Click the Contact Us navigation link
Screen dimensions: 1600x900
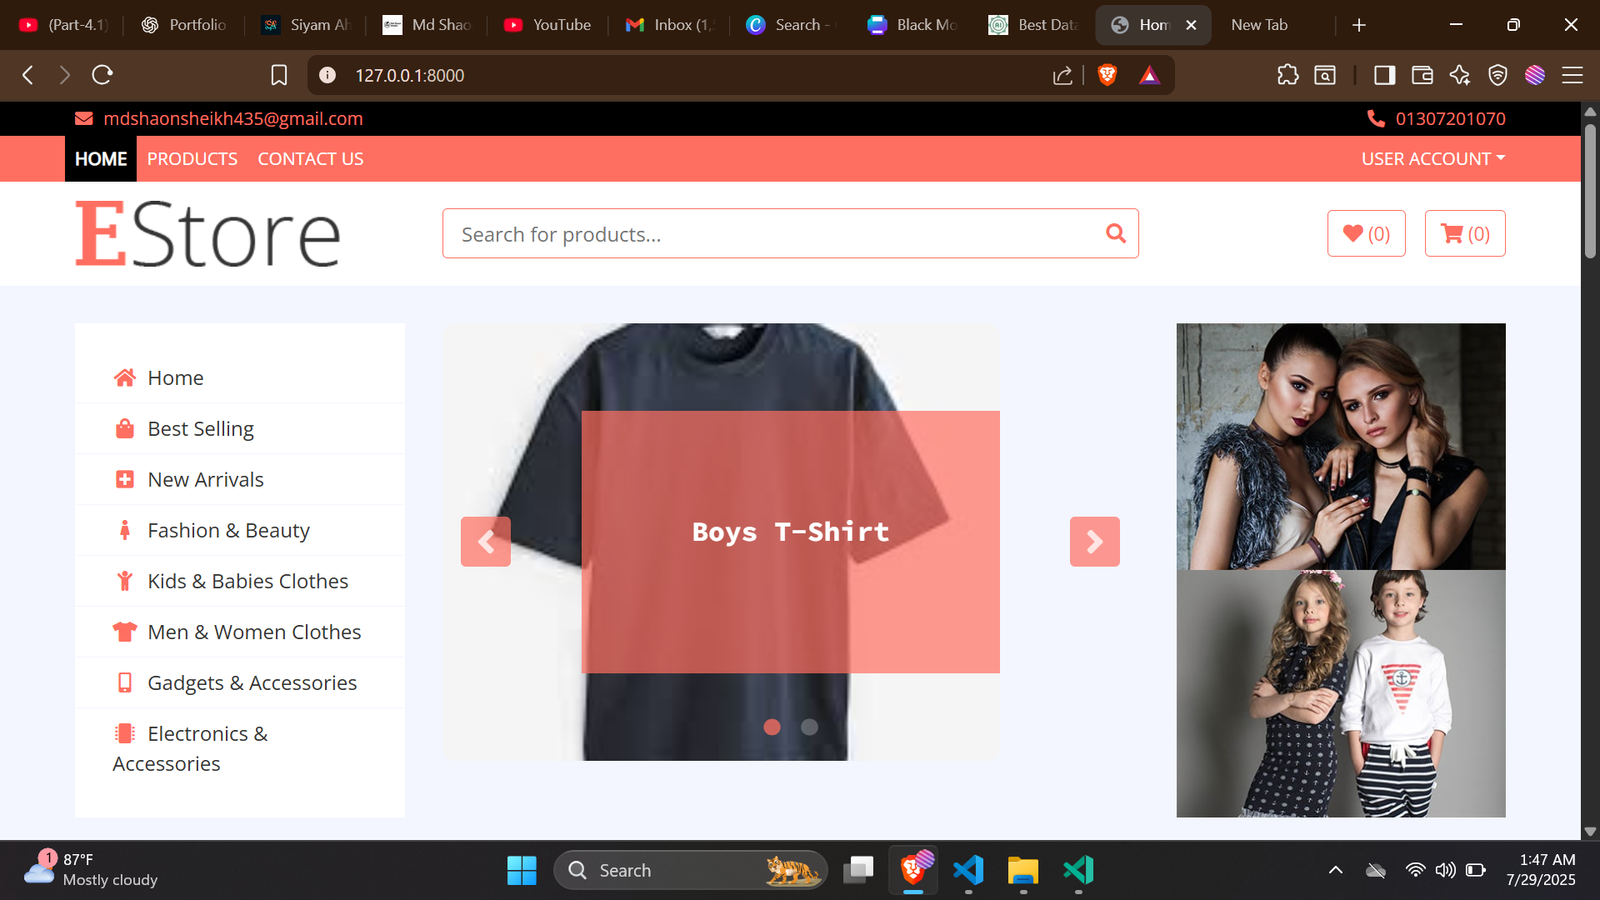pos(310,159)
